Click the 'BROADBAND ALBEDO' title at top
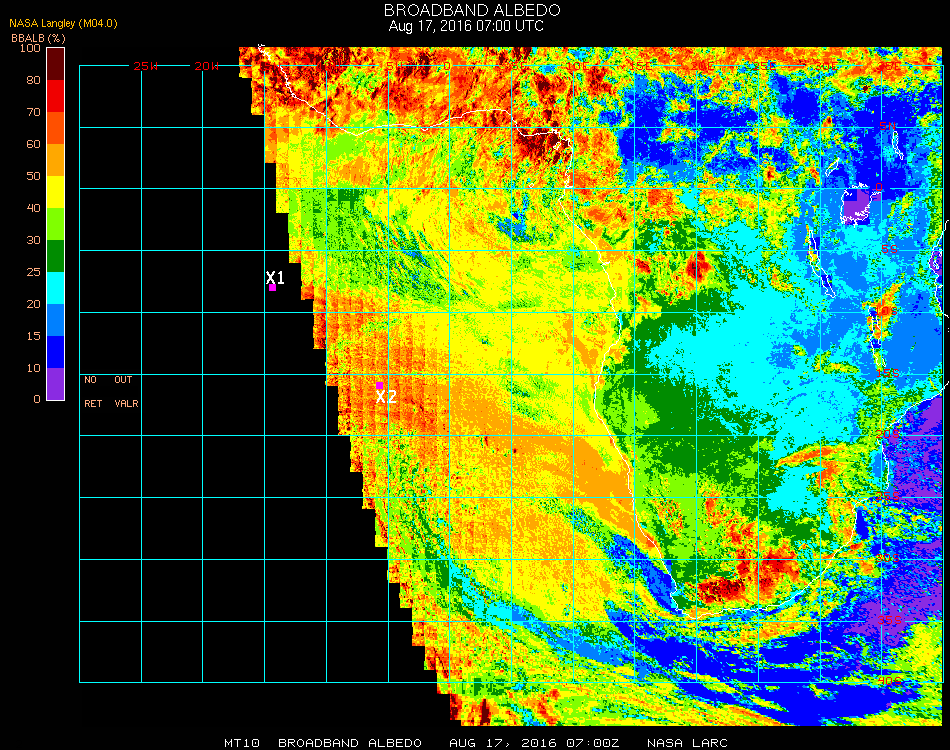 click(x=472, y=10)
